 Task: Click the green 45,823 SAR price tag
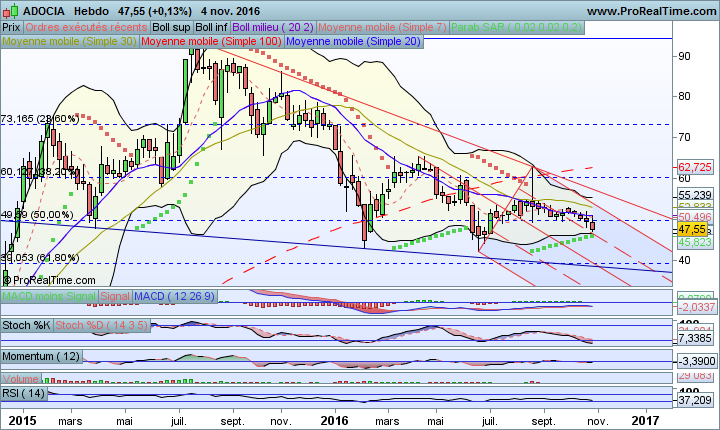click(695, 242)
